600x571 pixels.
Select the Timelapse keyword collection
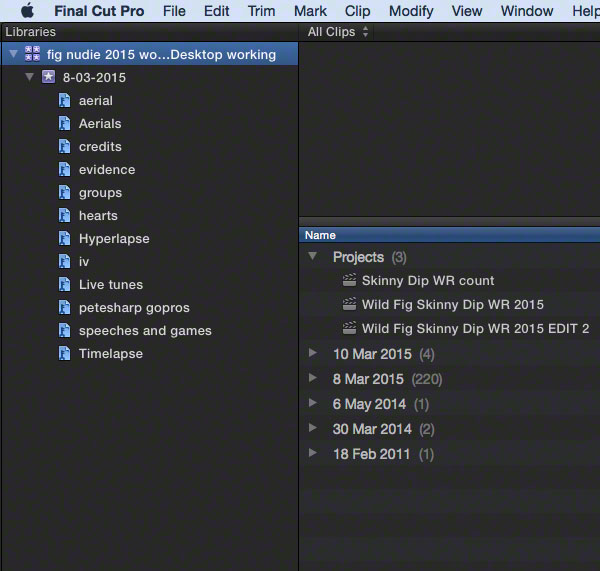tap(111, 354)
